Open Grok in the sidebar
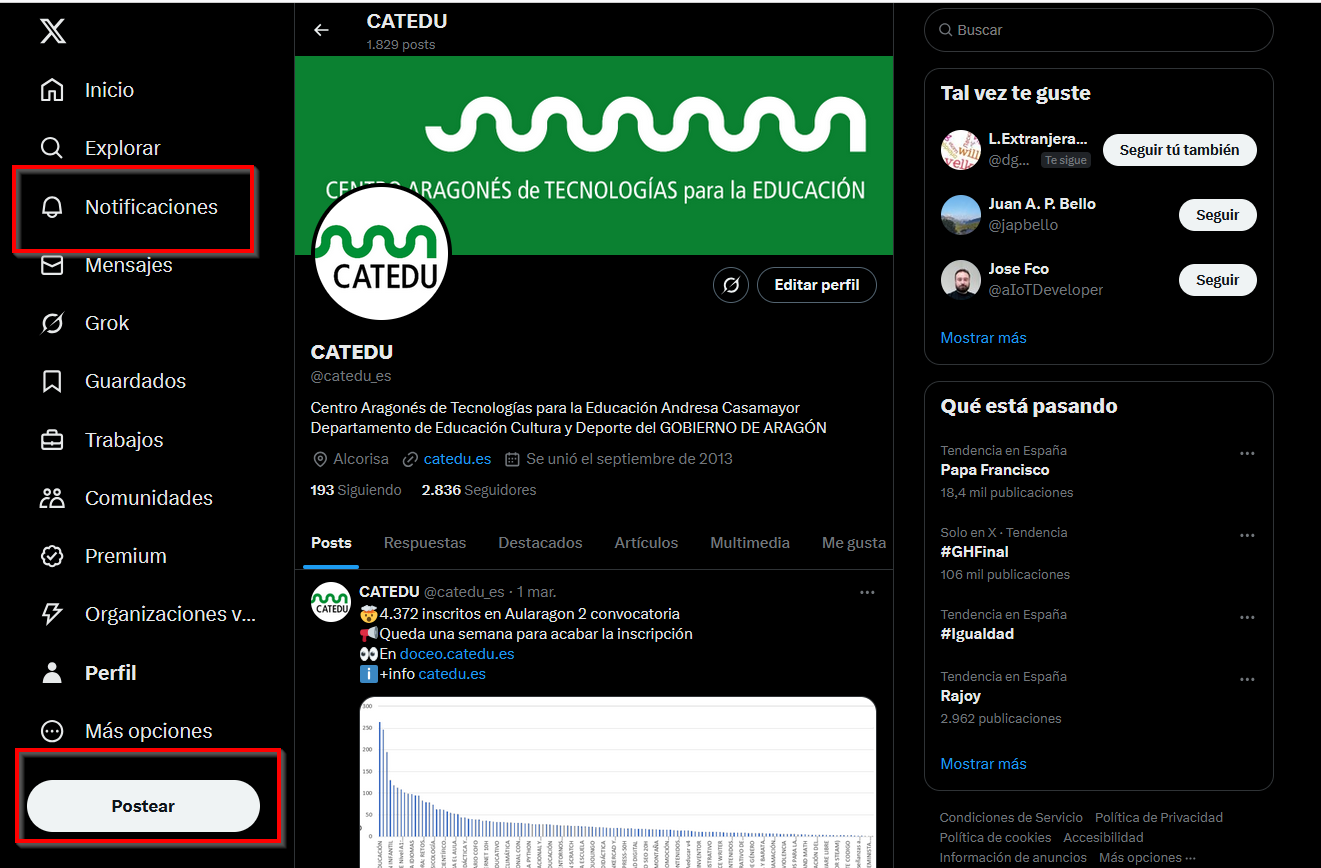 pyautogui.click(x=85, y=323)
